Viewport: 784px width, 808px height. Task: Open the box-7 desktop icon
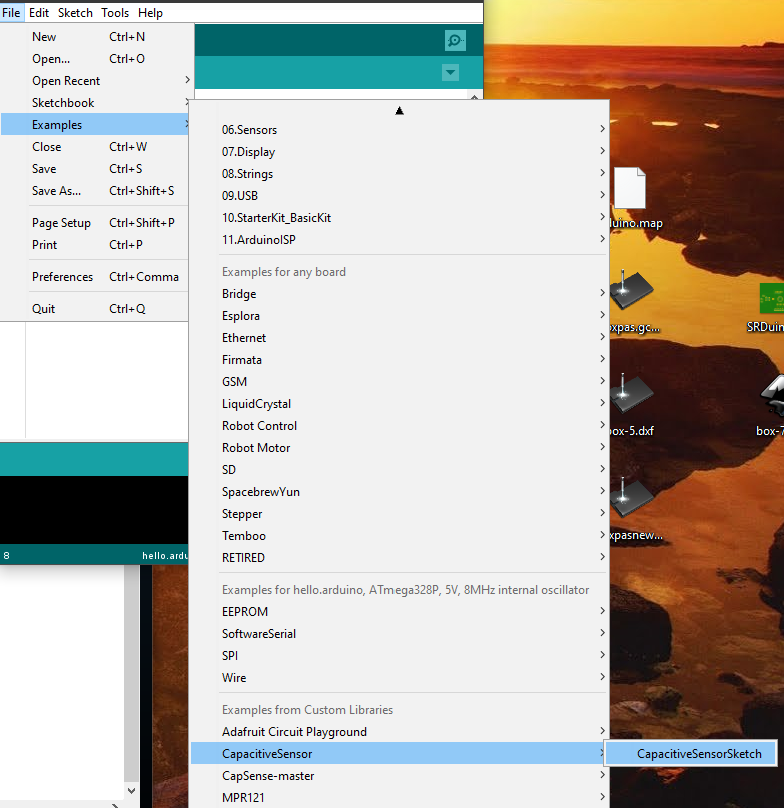tap(772, 395)
